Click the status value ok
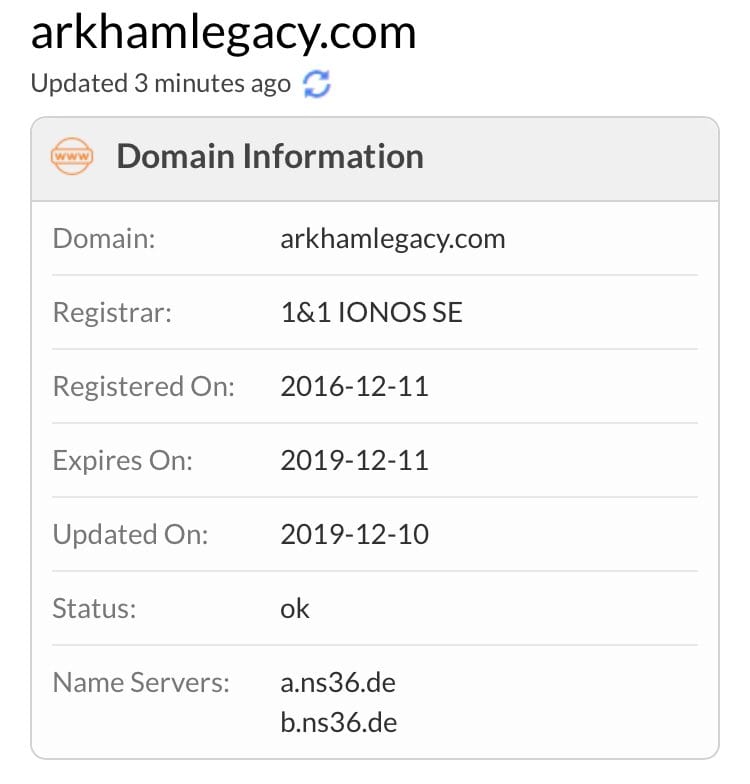 pyautogui.click(x=295, y=608)
